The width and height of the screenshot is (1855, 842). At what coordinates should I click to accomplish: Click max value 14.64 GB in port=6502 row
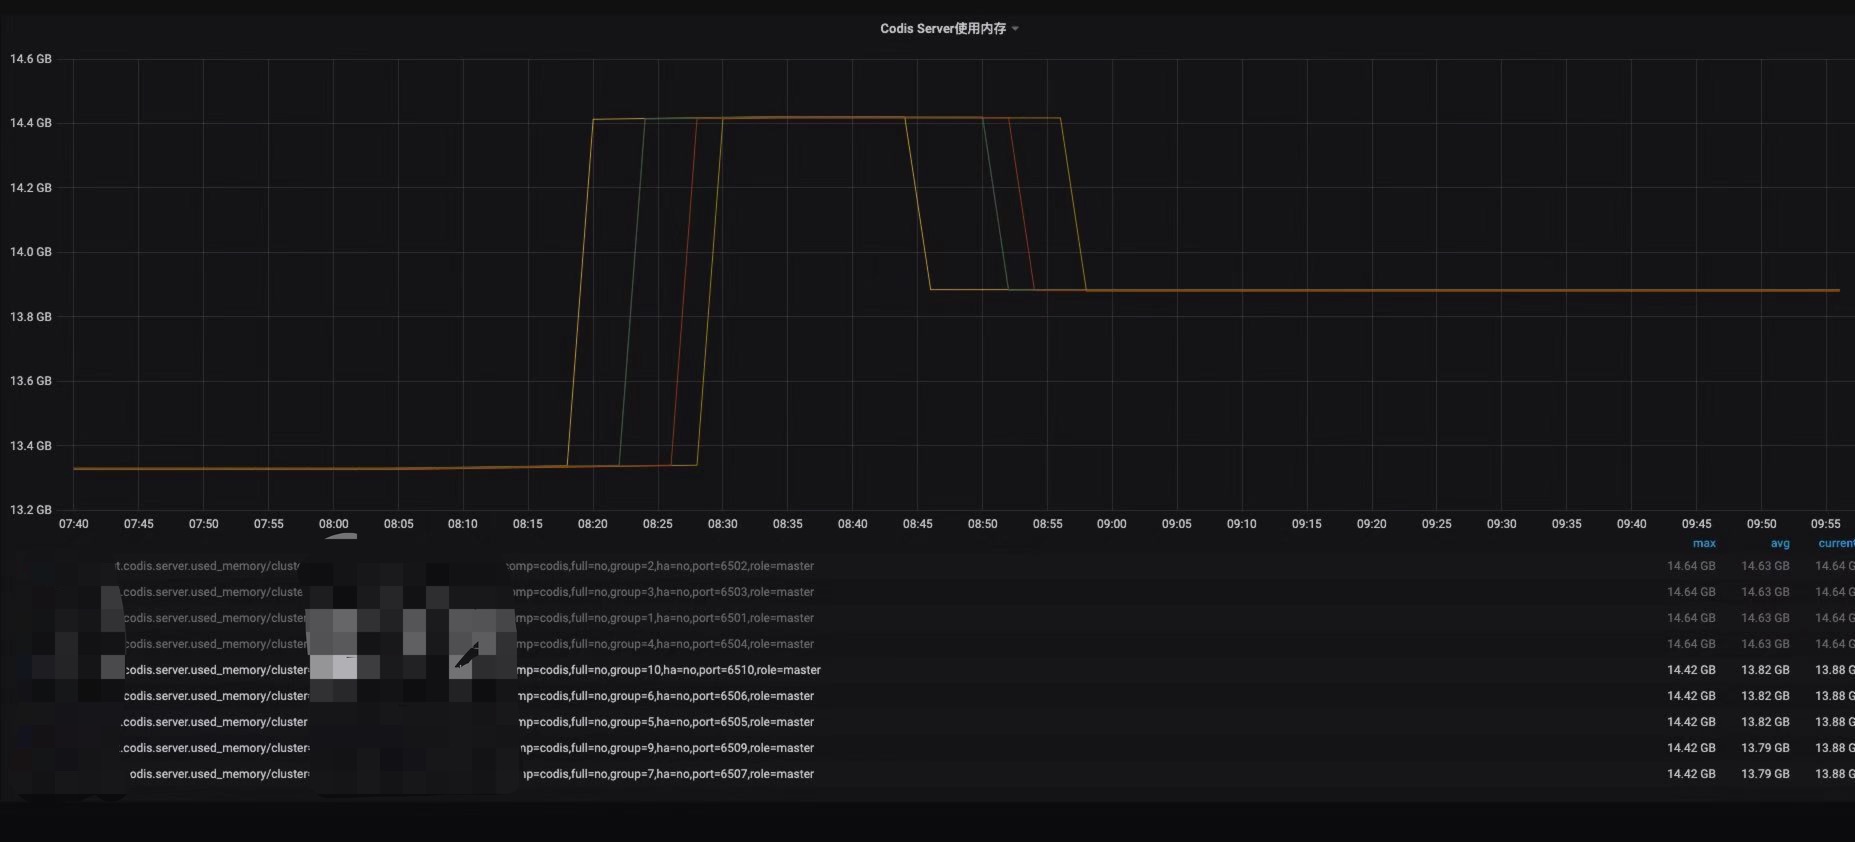click(1691, 566)
